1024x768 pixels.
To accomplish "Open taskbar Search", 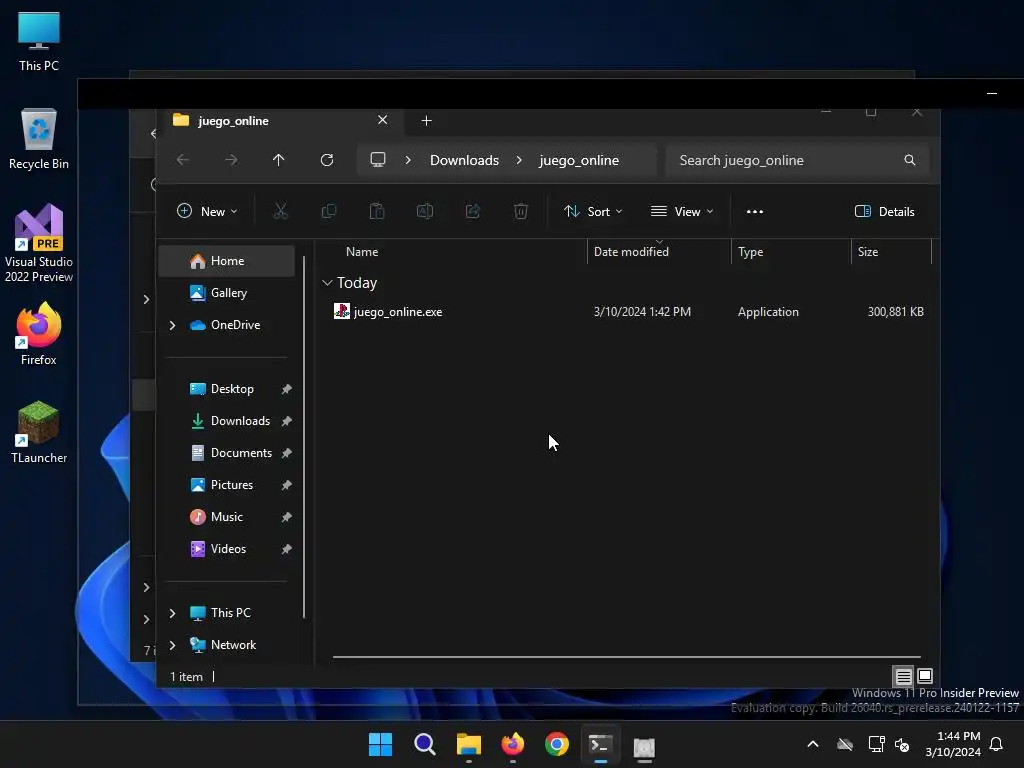I will click(425, 744).
